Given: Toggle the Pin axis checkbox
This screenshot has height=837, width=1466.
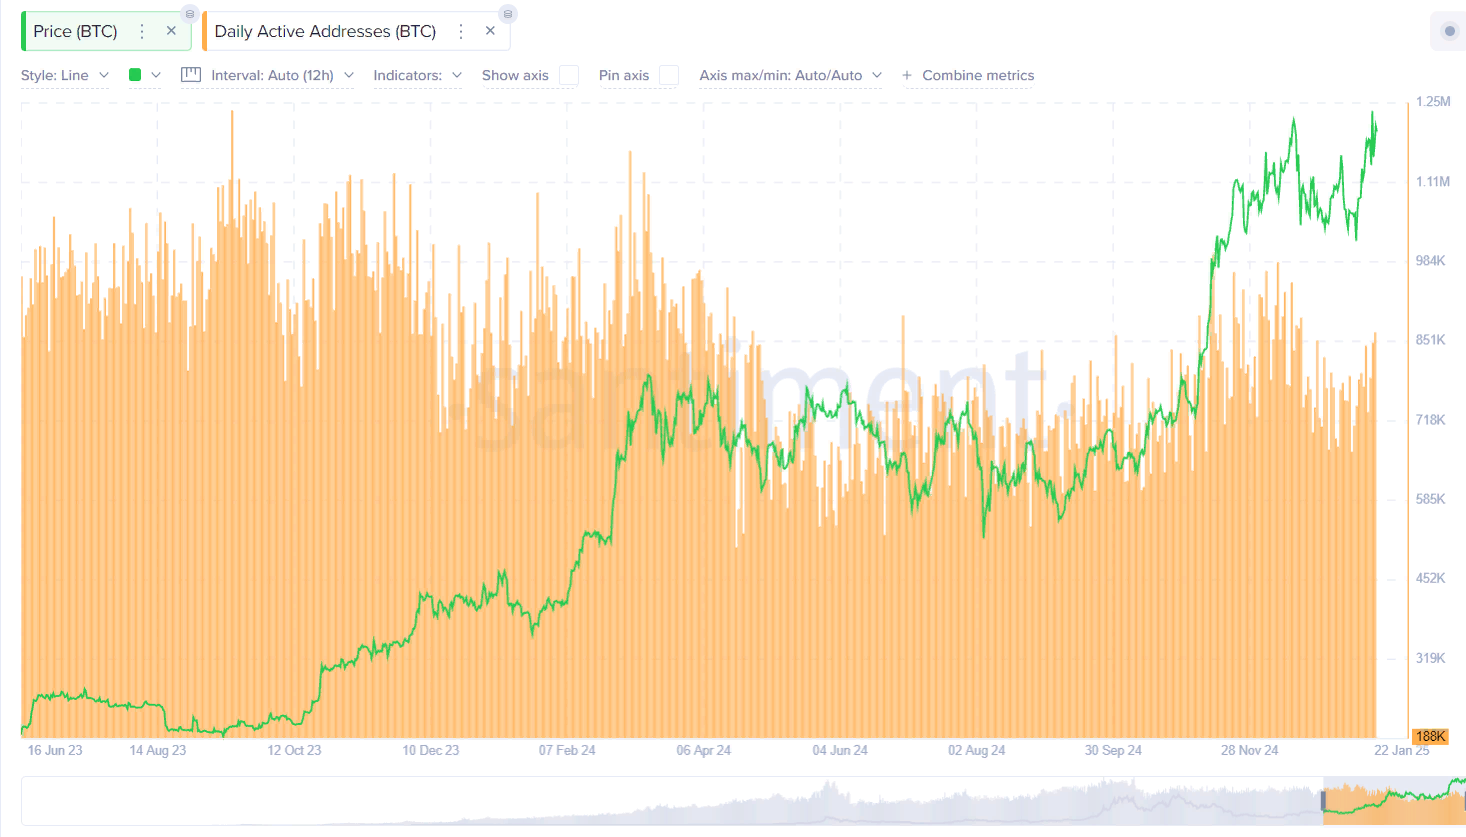Looking at the screenshot, I should tap(669, 75).
